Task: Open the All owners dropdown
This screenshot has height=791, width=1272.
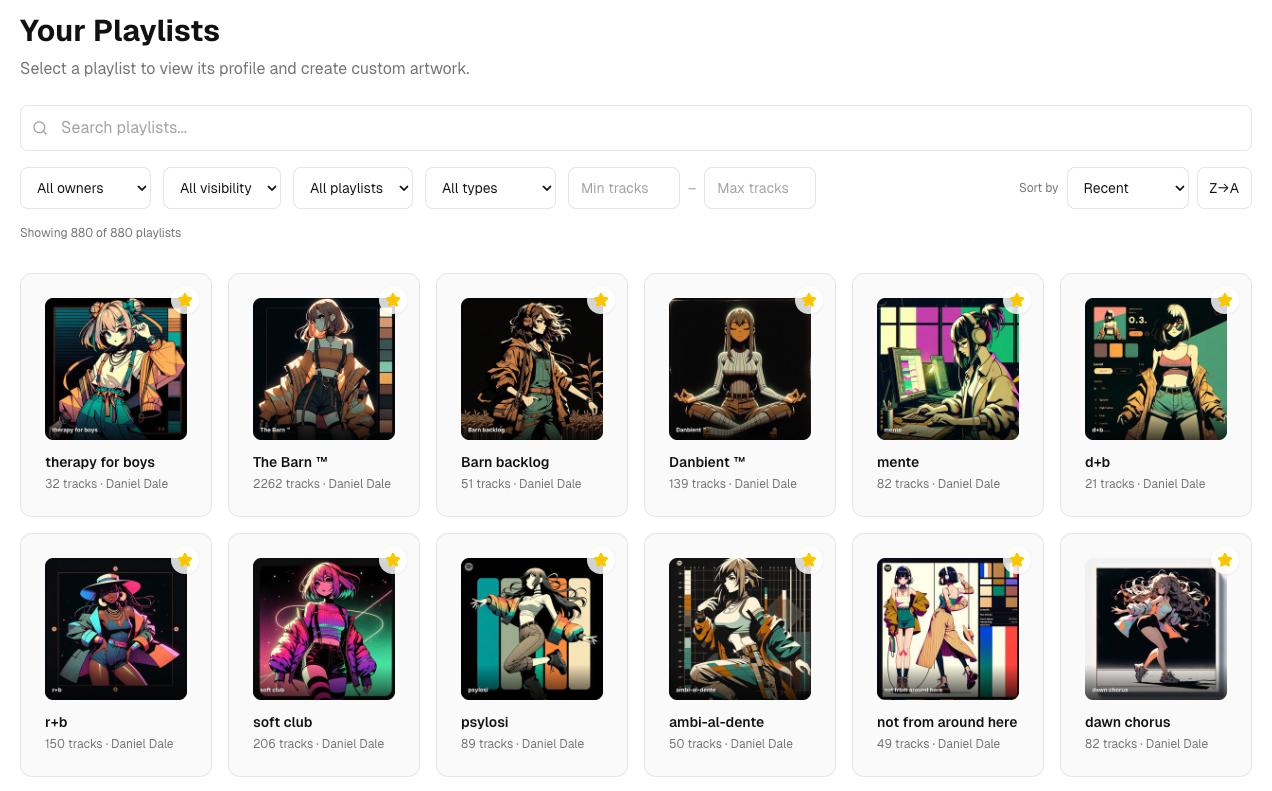Action: pos(85,188)
